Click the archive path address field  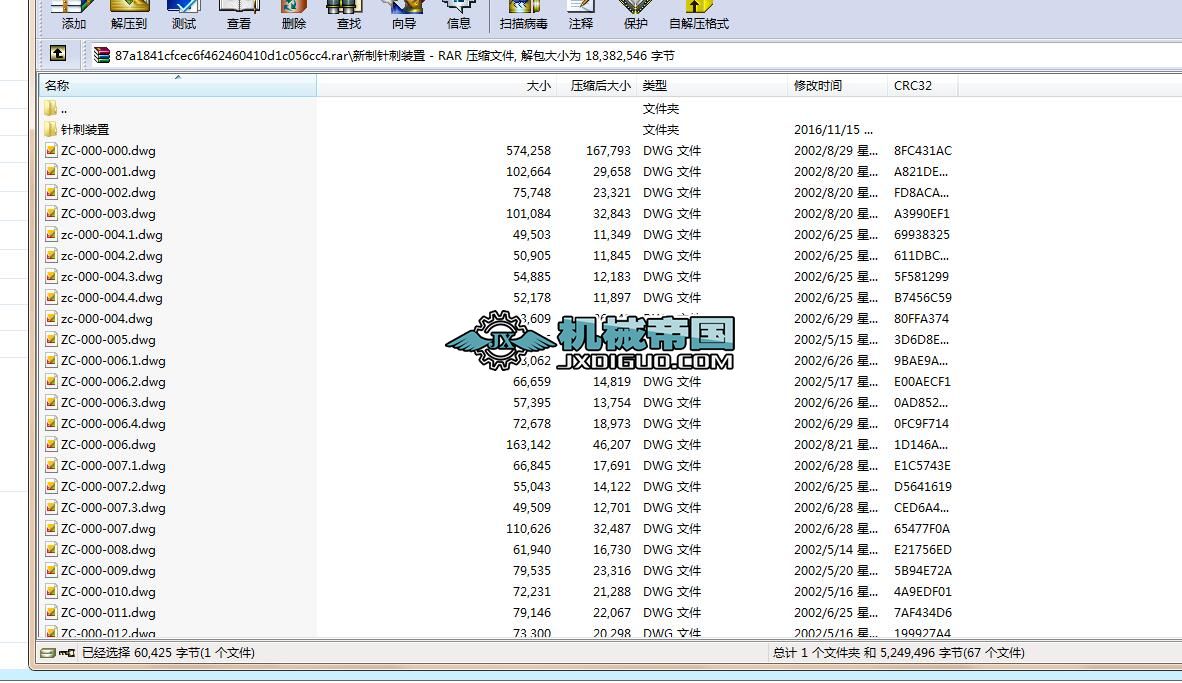point(633,55)
